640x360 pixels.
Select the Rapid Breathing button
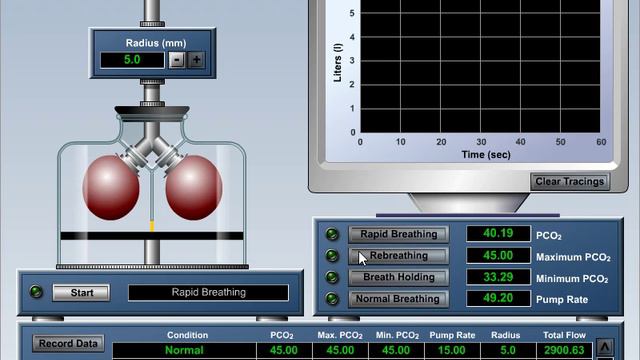pyautogui.click(x=398, y=234)
